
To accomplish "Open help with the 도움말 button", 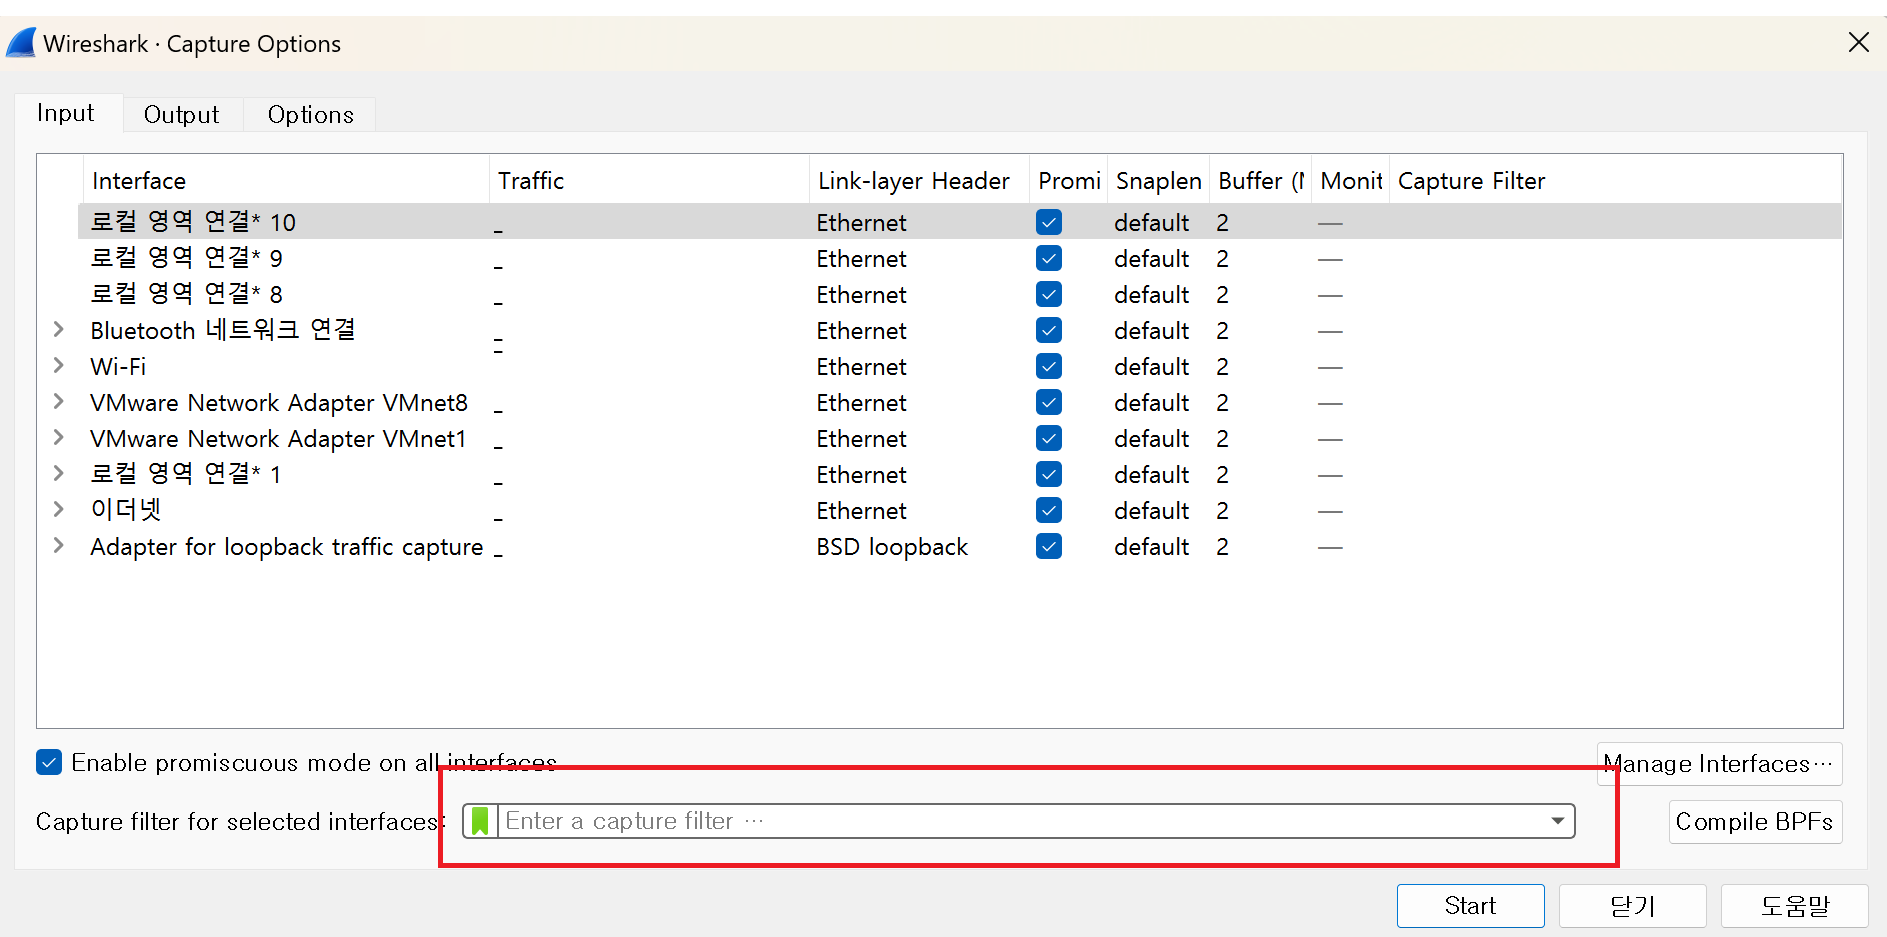I will [1794, 906].
